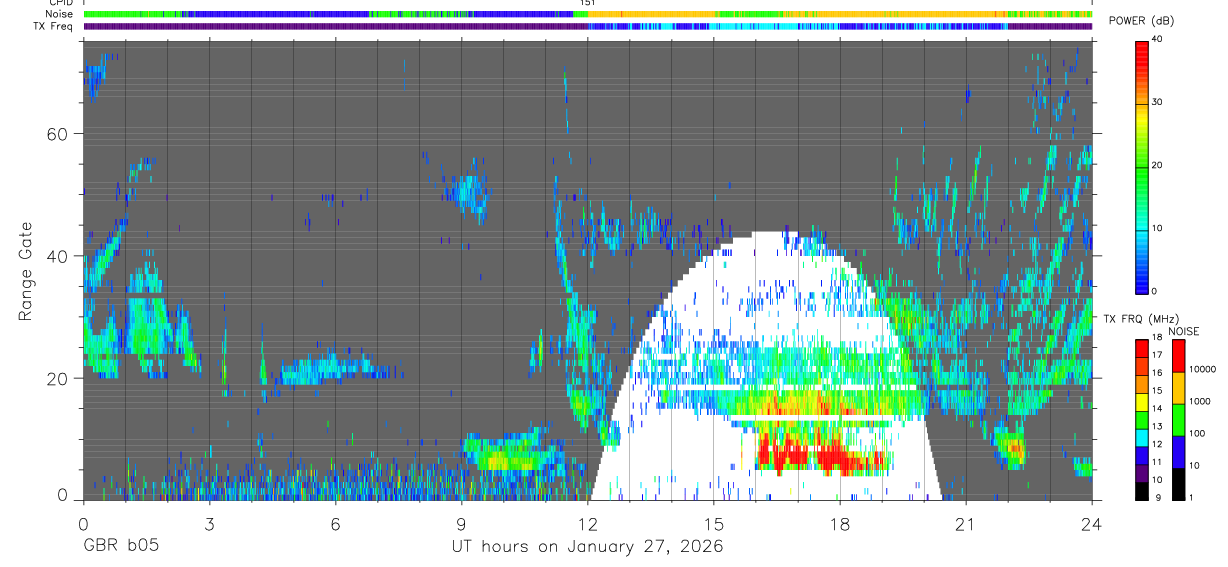The height and width of the screenshot is (567, 1228).
Task: Select the "Range Gate" y-axis label
Action: 25,271
